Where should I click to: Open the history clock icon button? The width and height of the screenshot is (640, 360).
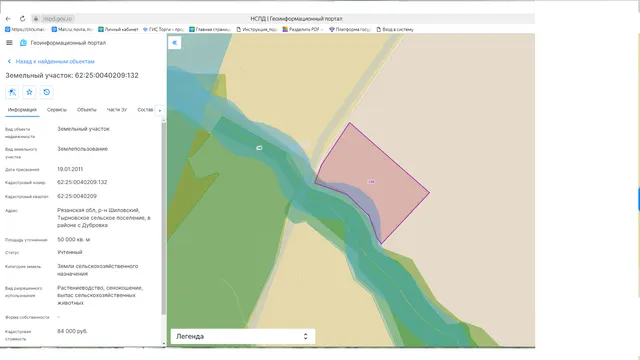(47, 92)
